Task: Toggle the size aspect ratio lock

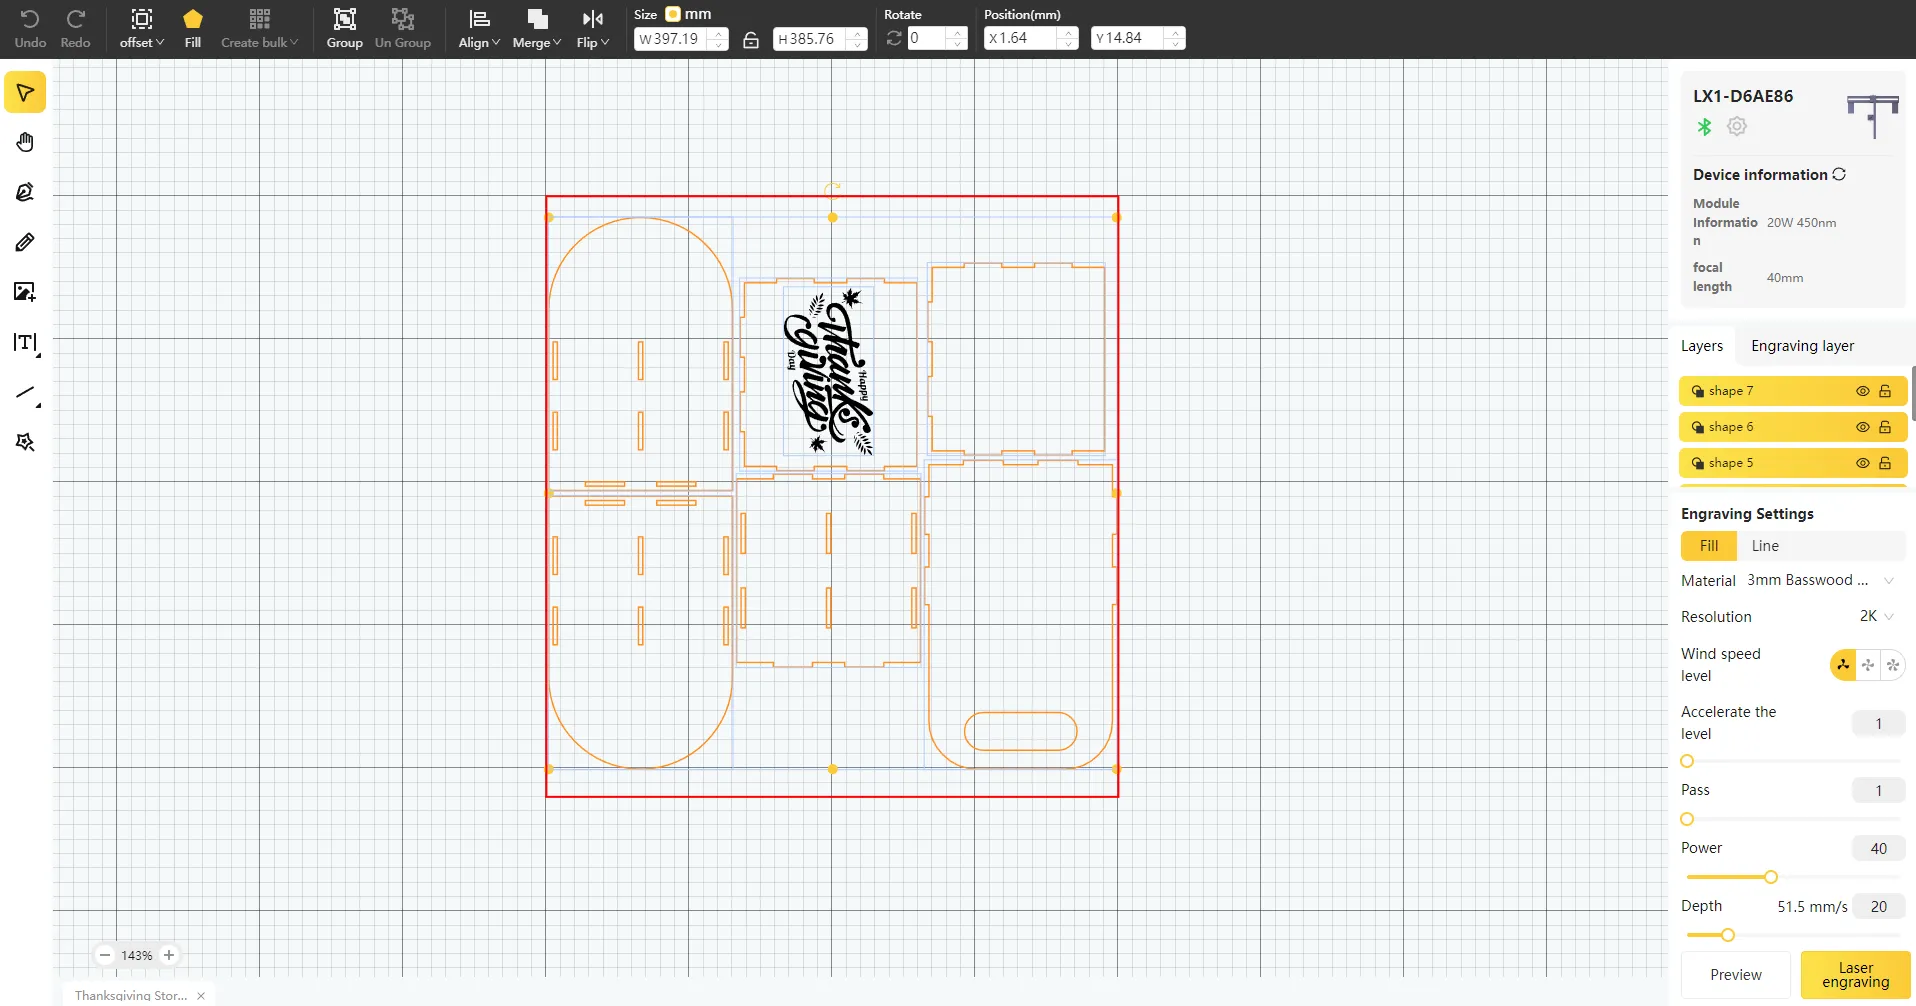Action: coord(751,39)
